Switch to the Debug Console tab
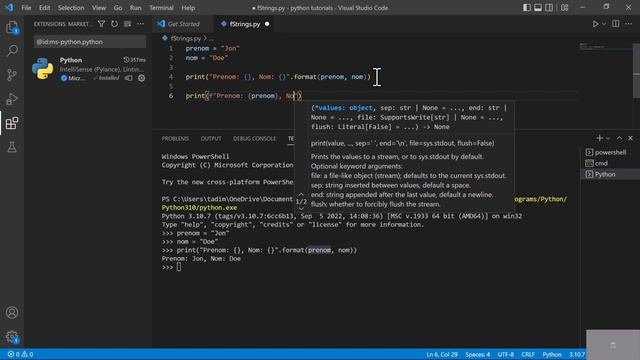Image resolution: width=640 pixels, height=360 pixels. (254, 139)
